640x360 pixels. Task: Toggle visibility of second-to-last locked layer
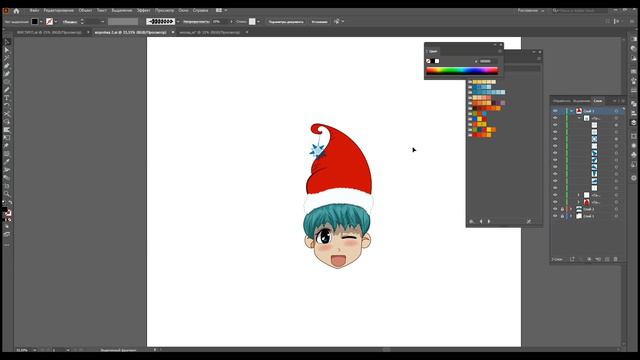[555, 209]
